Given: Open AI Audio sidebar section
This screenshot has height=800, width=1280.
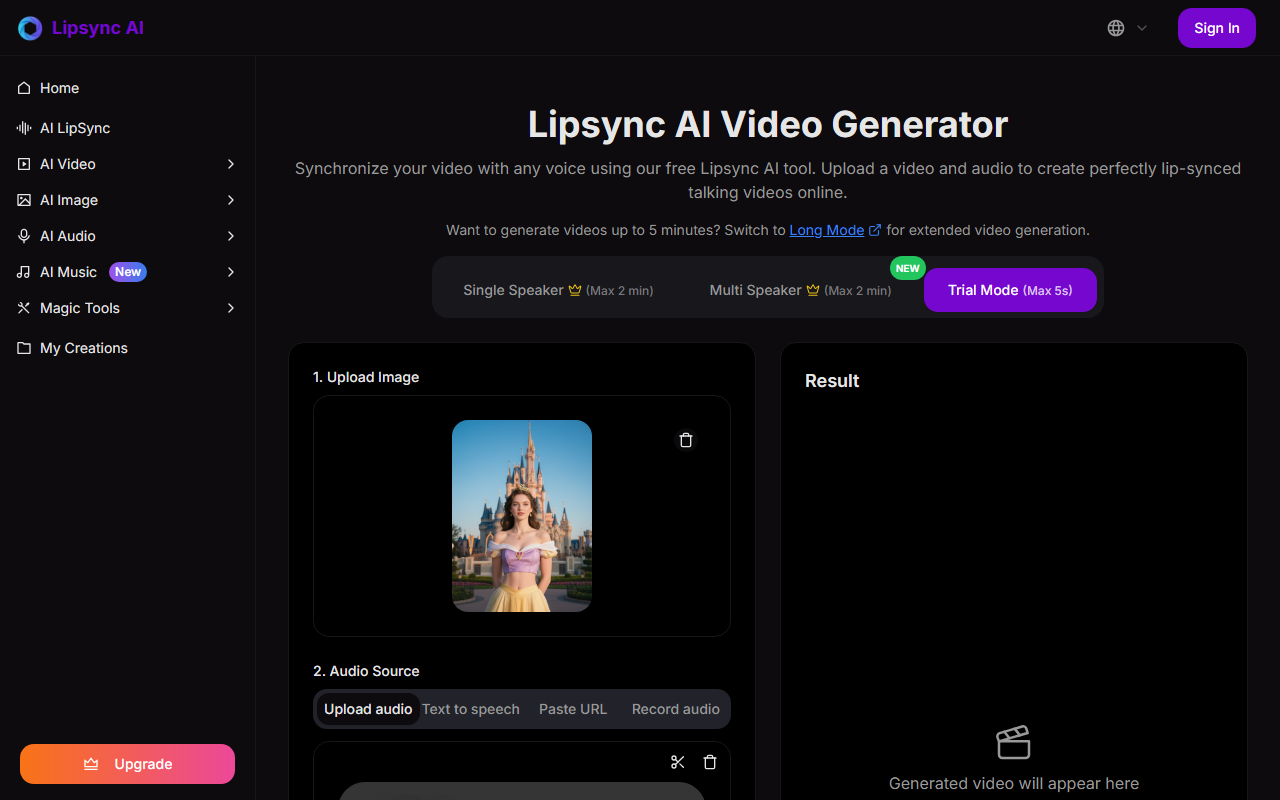Looking at the screenshot, I should pos(128,236).
